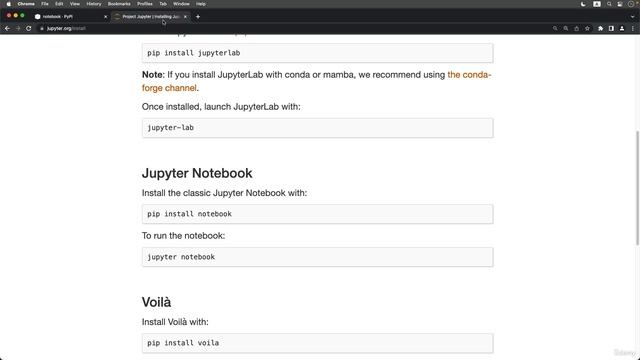Click the text 'To run the notebook:'
This screenshot has width=640, height=360.
point(184,236)
